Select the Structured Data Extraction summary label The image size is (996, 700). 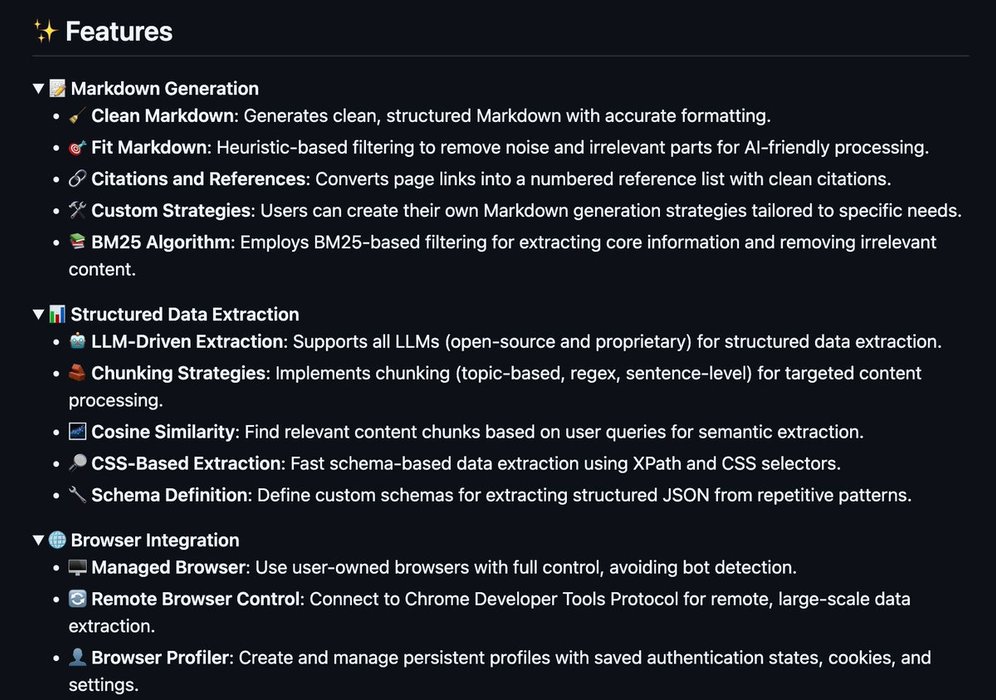point(185,314)
